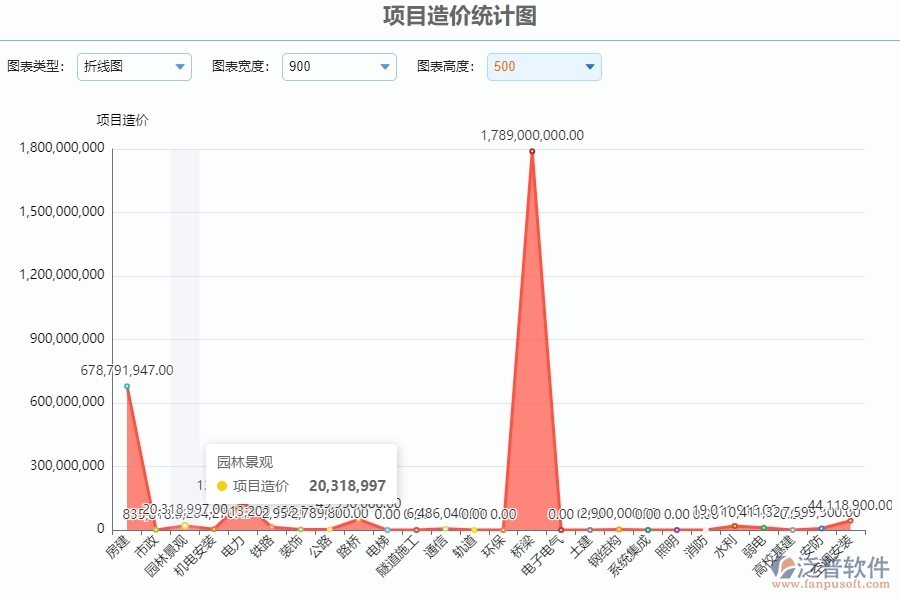Click the chart title 项目造价统计图
900x600 pixels.
tap(459, 17)
